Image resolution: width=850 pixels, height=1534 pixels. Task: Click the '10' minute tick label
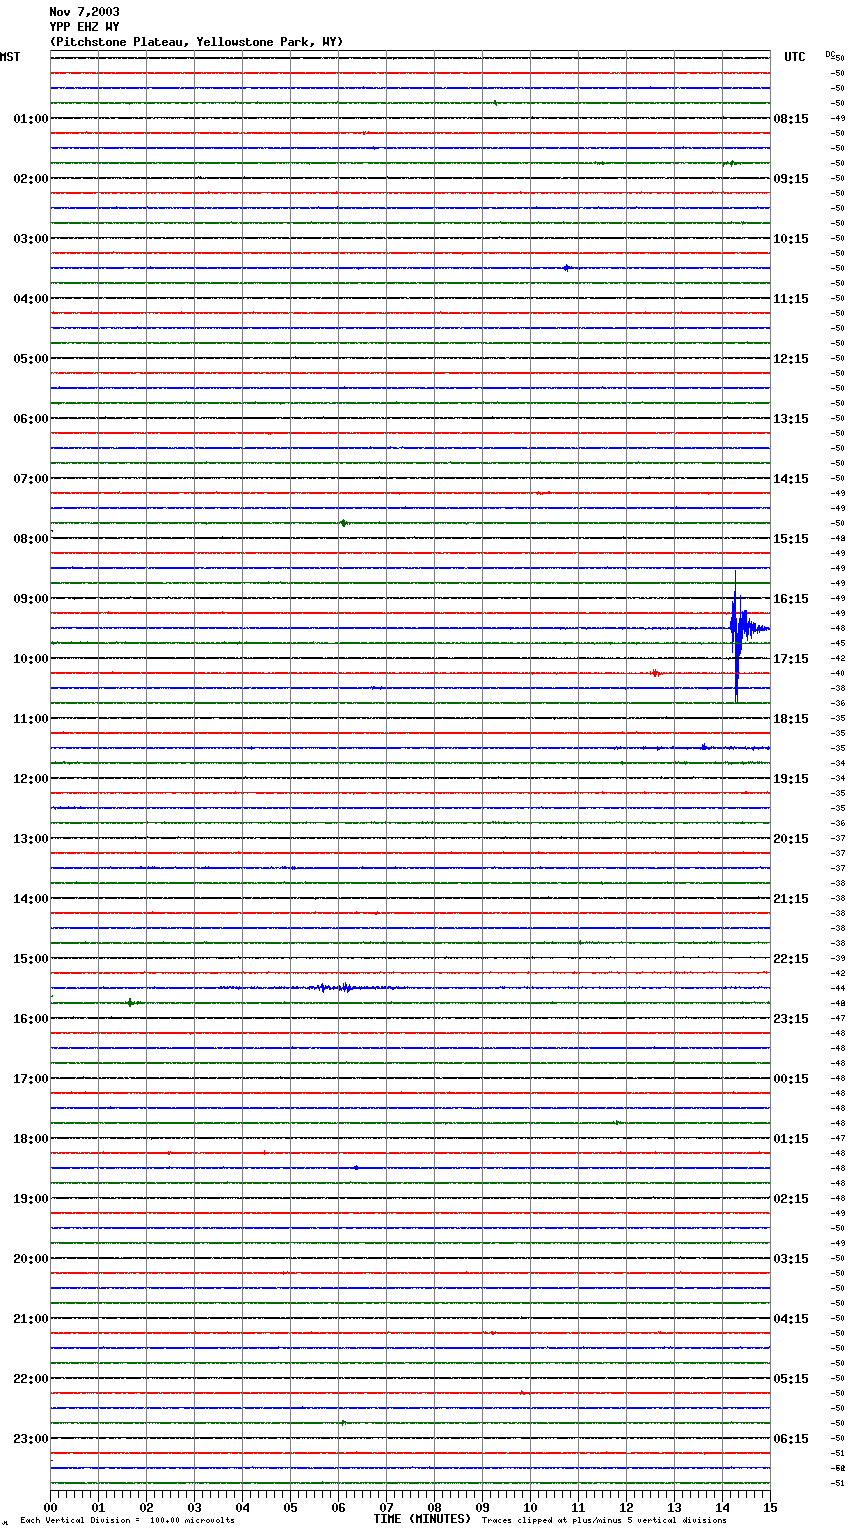[530, 1507]
